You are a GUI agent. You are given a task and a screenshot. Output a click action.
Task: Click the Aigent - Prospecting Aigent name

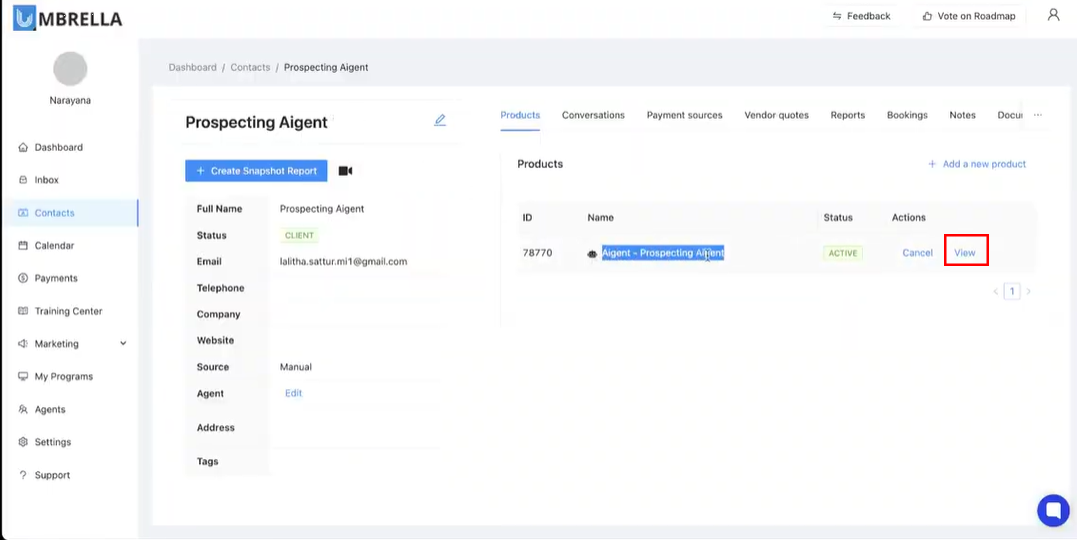[663, 253]
